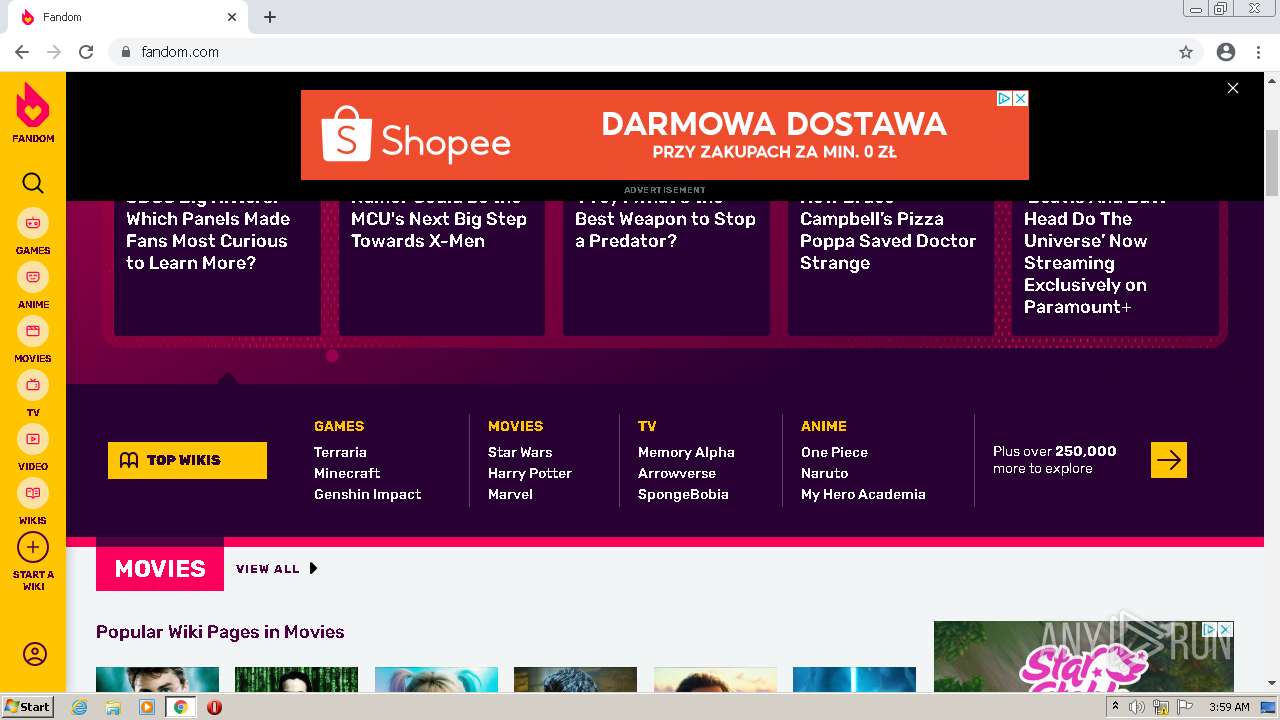
Task: Close the Fandom browser tab
Action: pyautogui.click(x=232, y=17)
